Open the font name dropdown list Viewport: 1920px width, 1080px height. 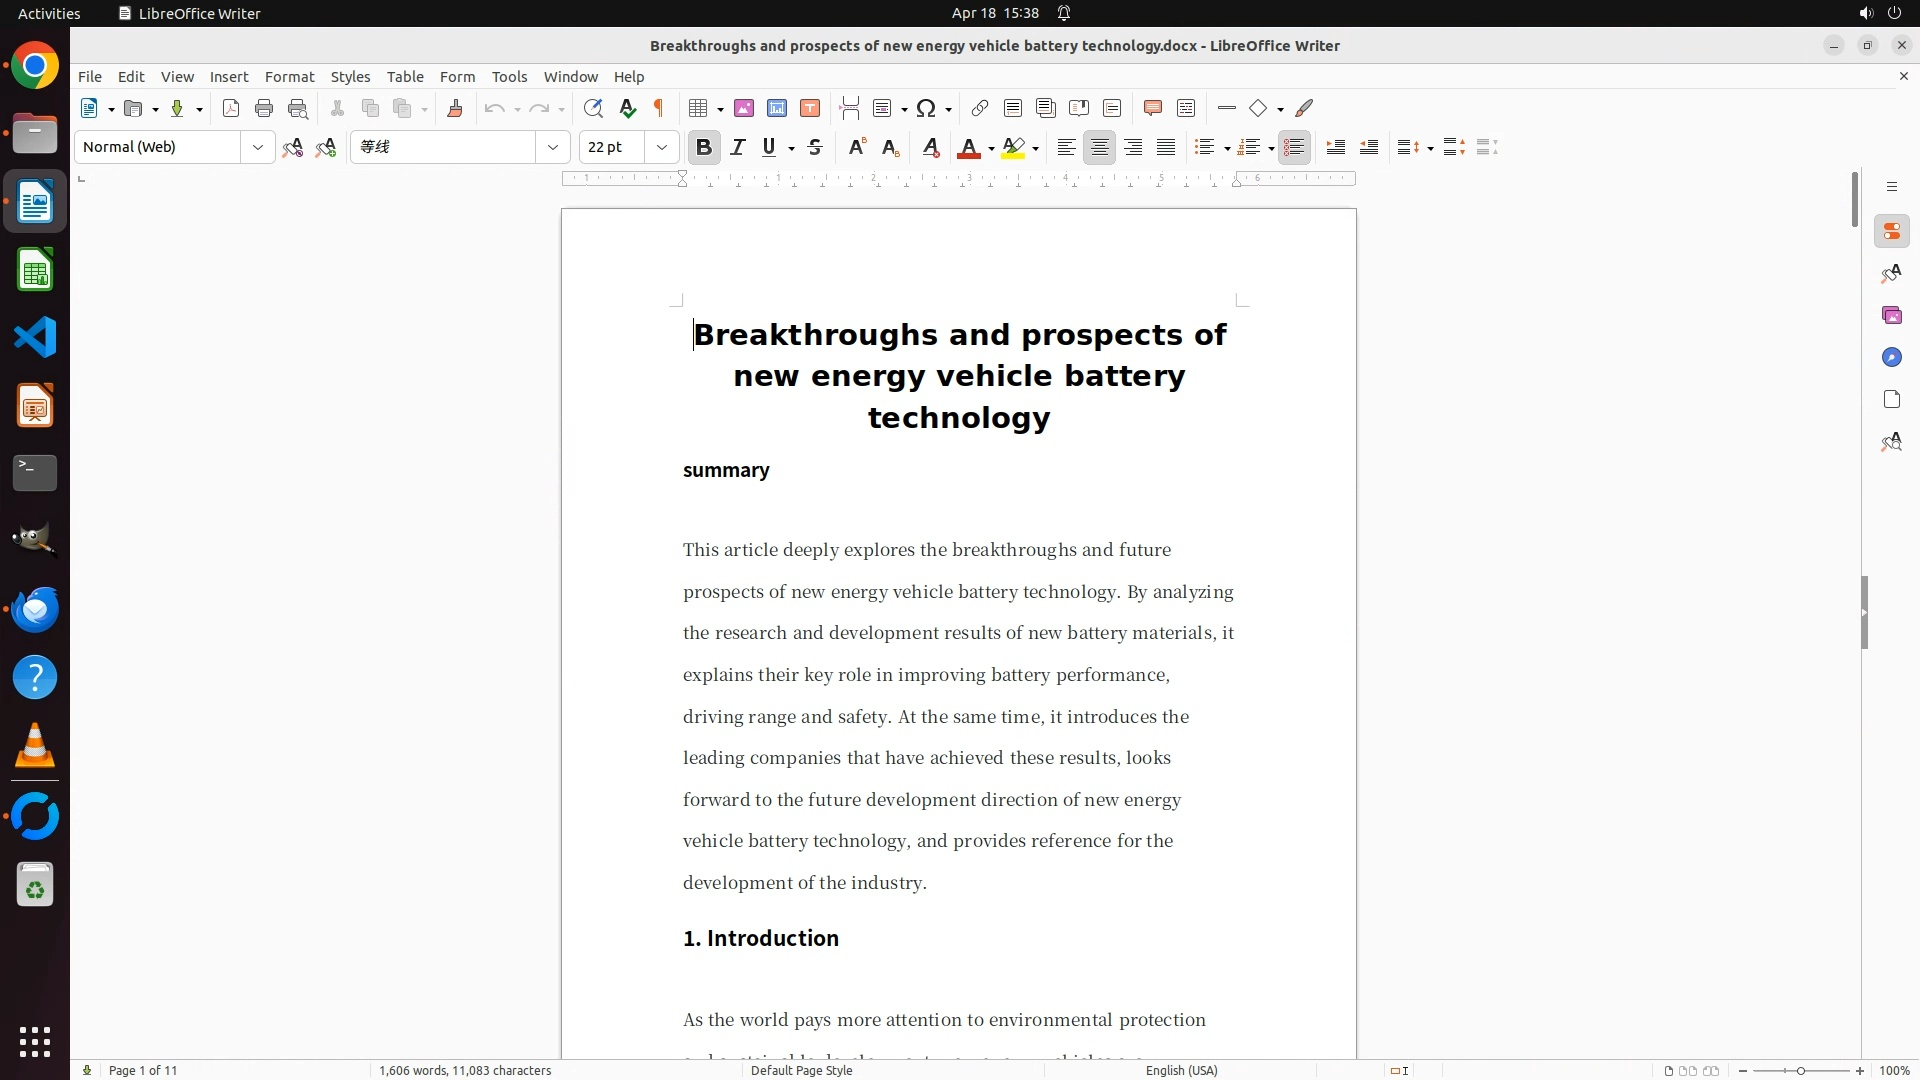pyautogui.click(x=552, y=147)
